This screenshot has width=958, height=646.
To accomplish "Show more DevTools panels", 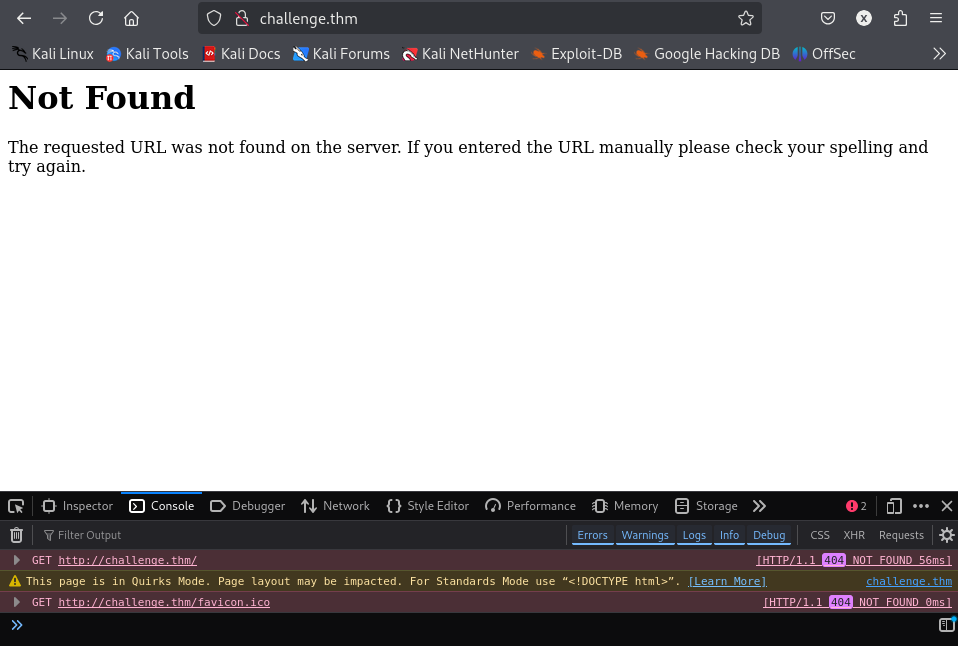I will (759, 506).
